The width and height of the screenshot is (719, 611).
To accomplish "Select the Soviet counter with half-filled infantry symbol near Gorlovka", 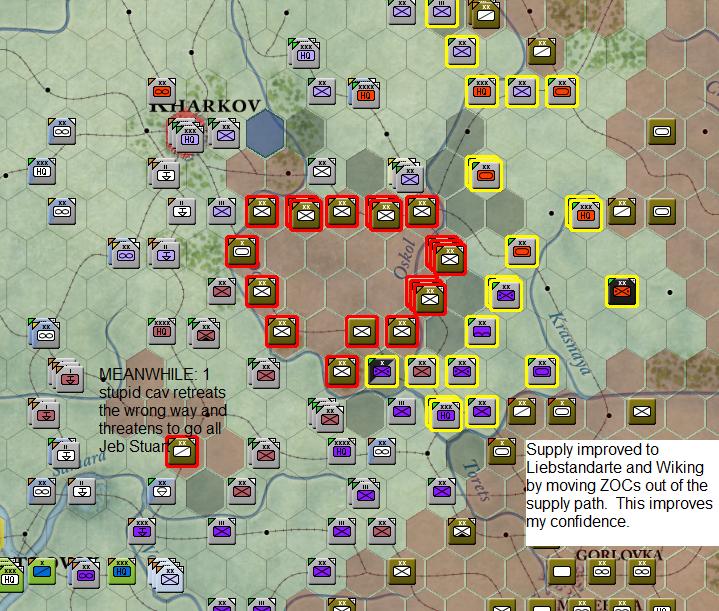I will 462,532.
